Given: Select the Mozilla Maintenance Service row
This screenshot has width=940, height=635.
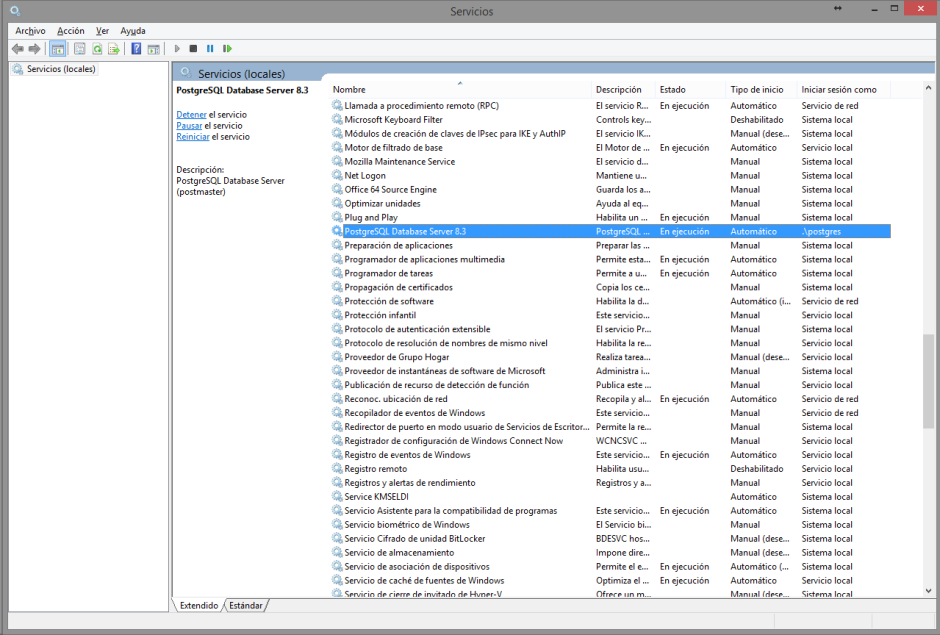Looking at the screenshot, I should [399, 162].
